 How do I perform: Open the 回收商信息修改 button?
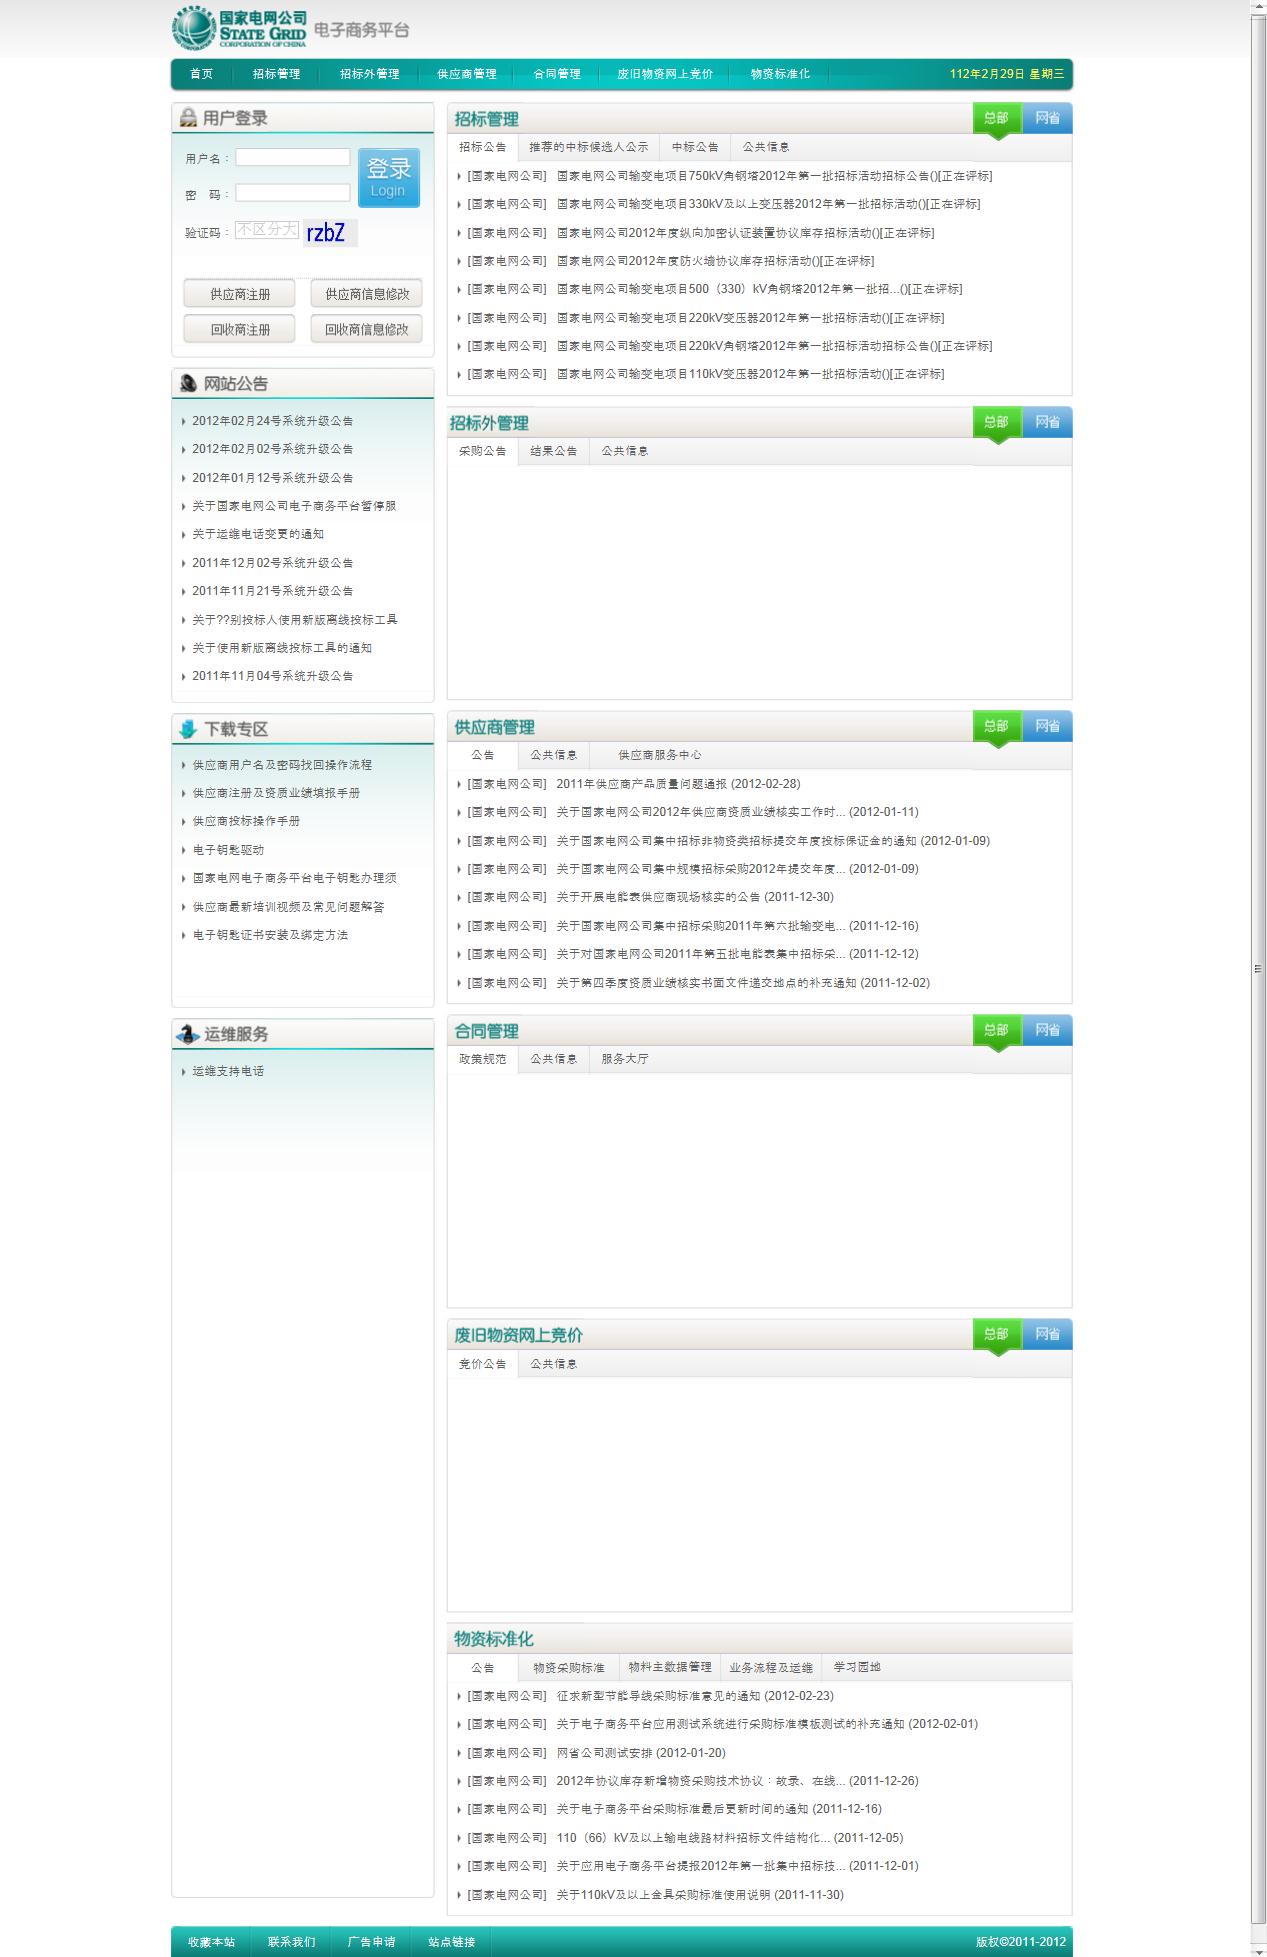point(366,329)
